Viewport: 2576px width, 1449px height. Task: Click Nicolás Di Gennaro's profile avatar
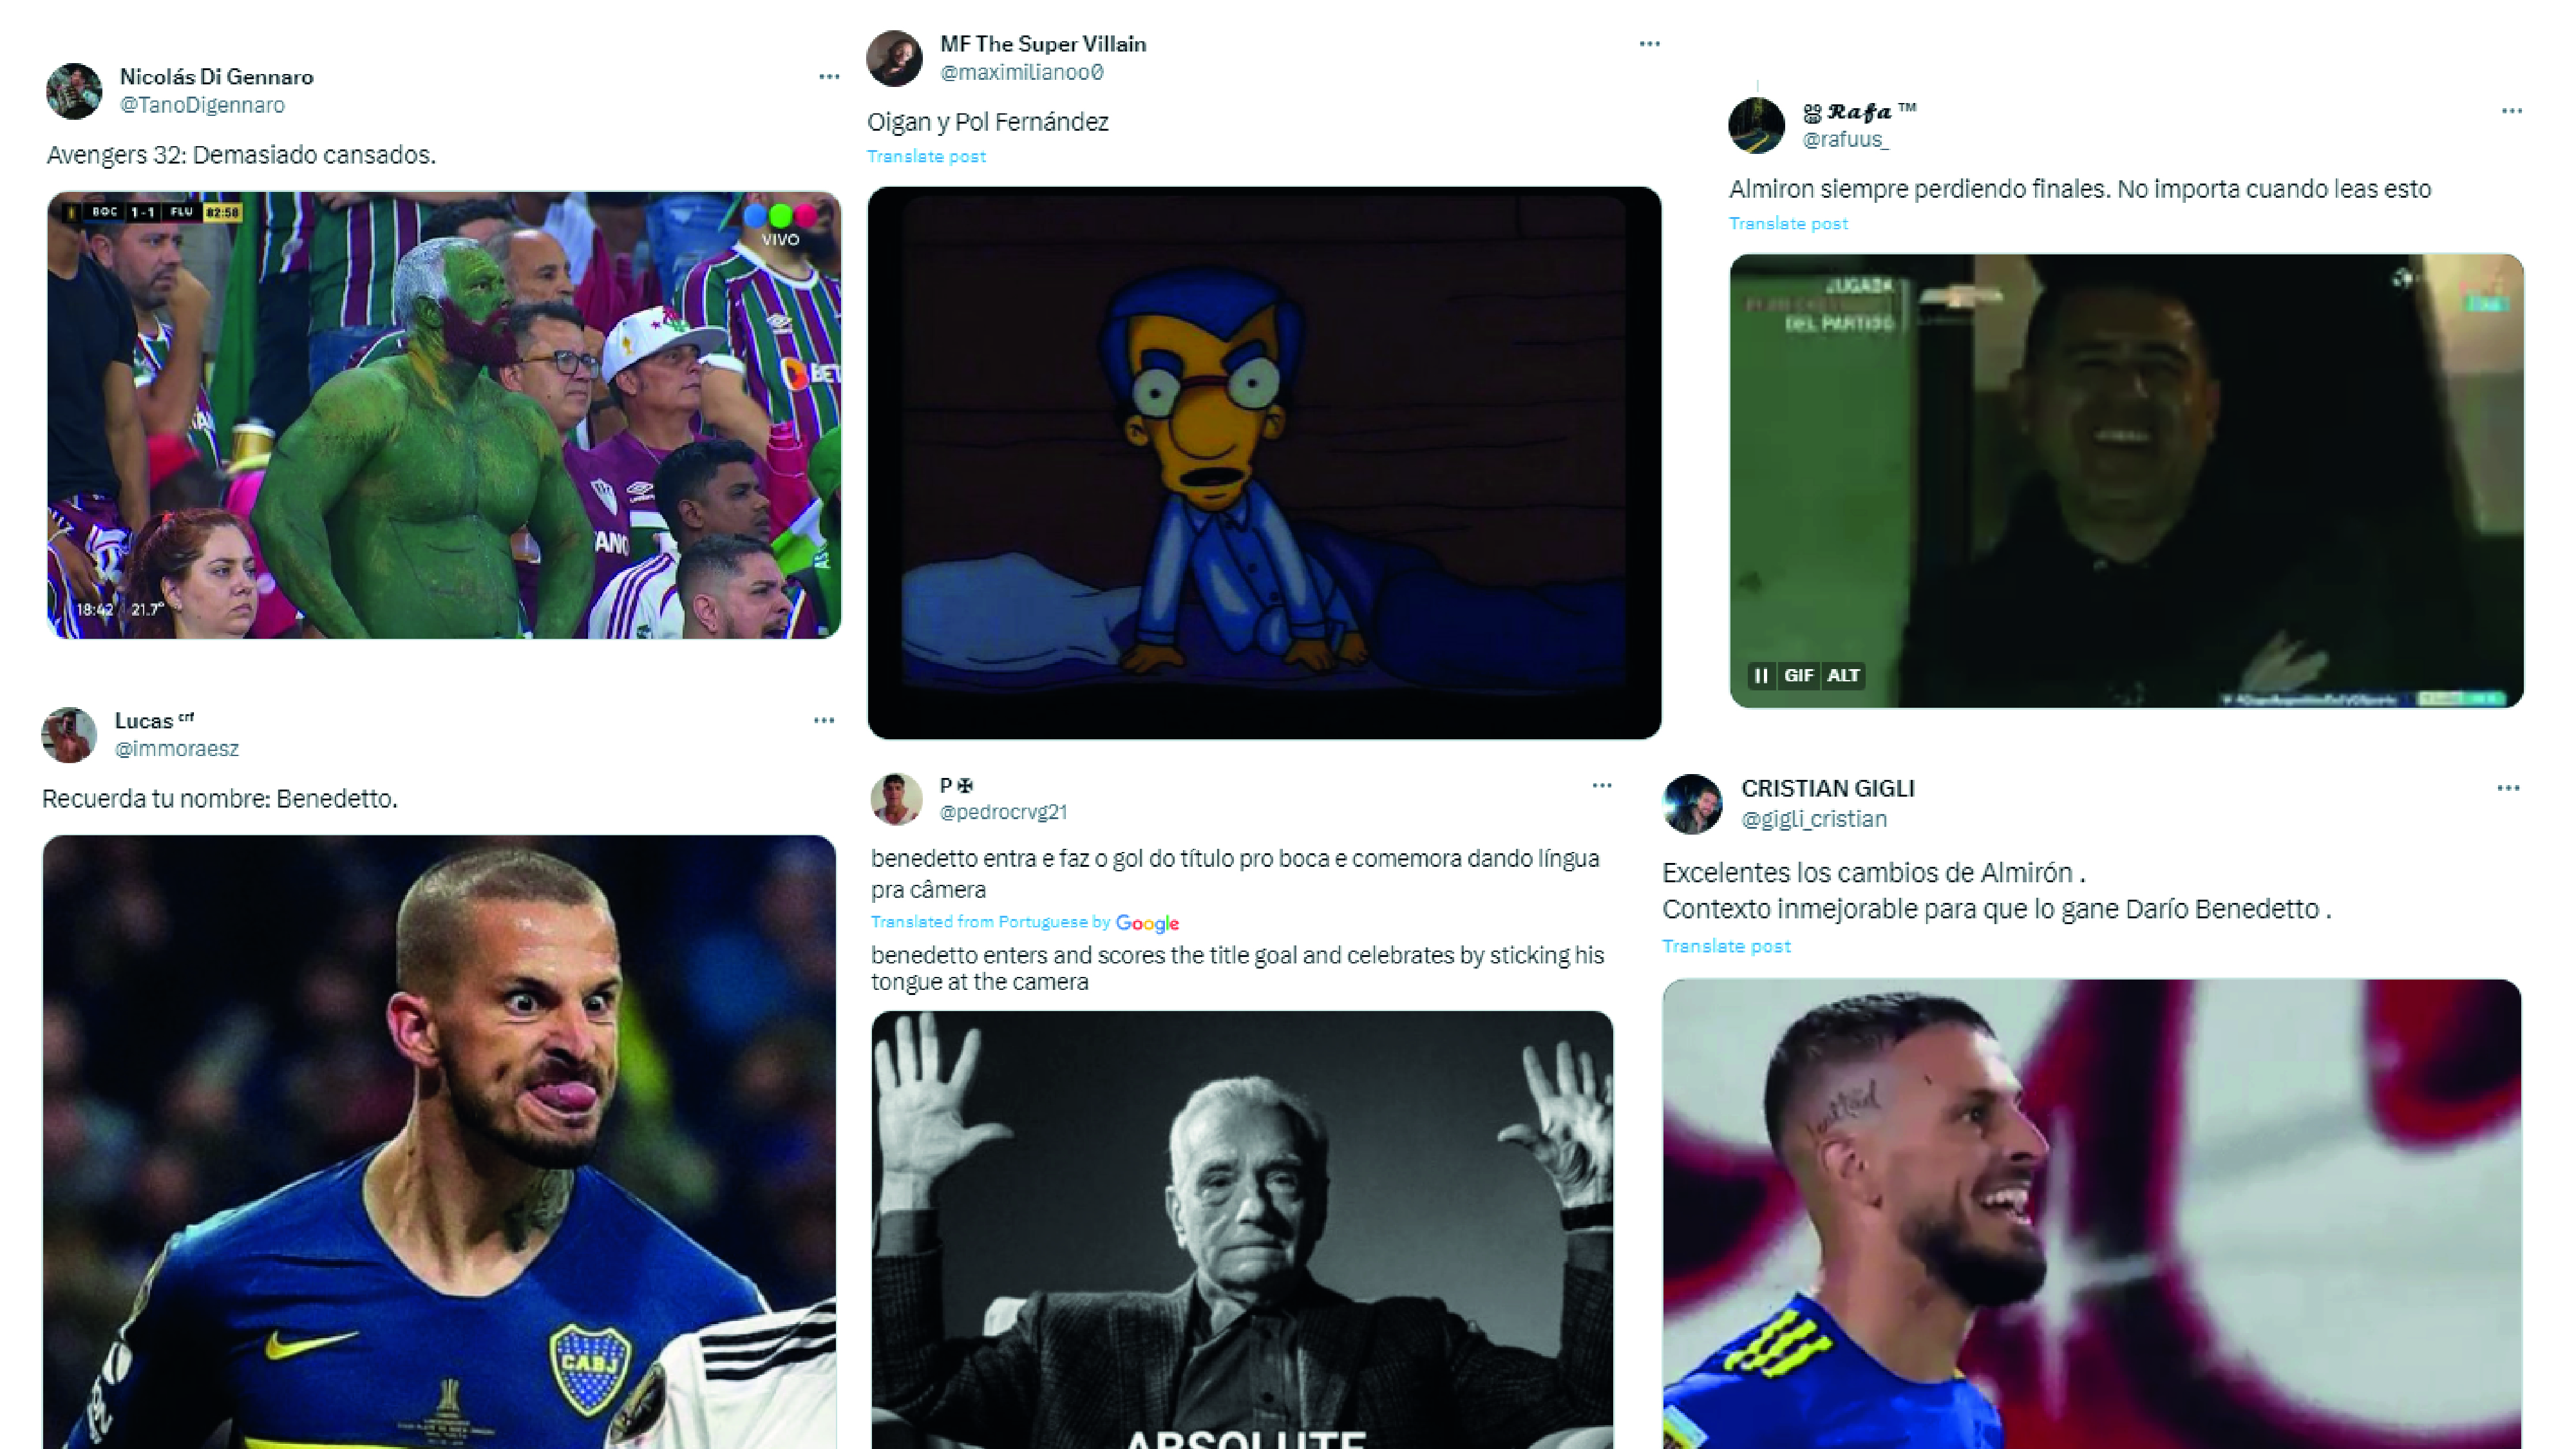pos(76,91)
